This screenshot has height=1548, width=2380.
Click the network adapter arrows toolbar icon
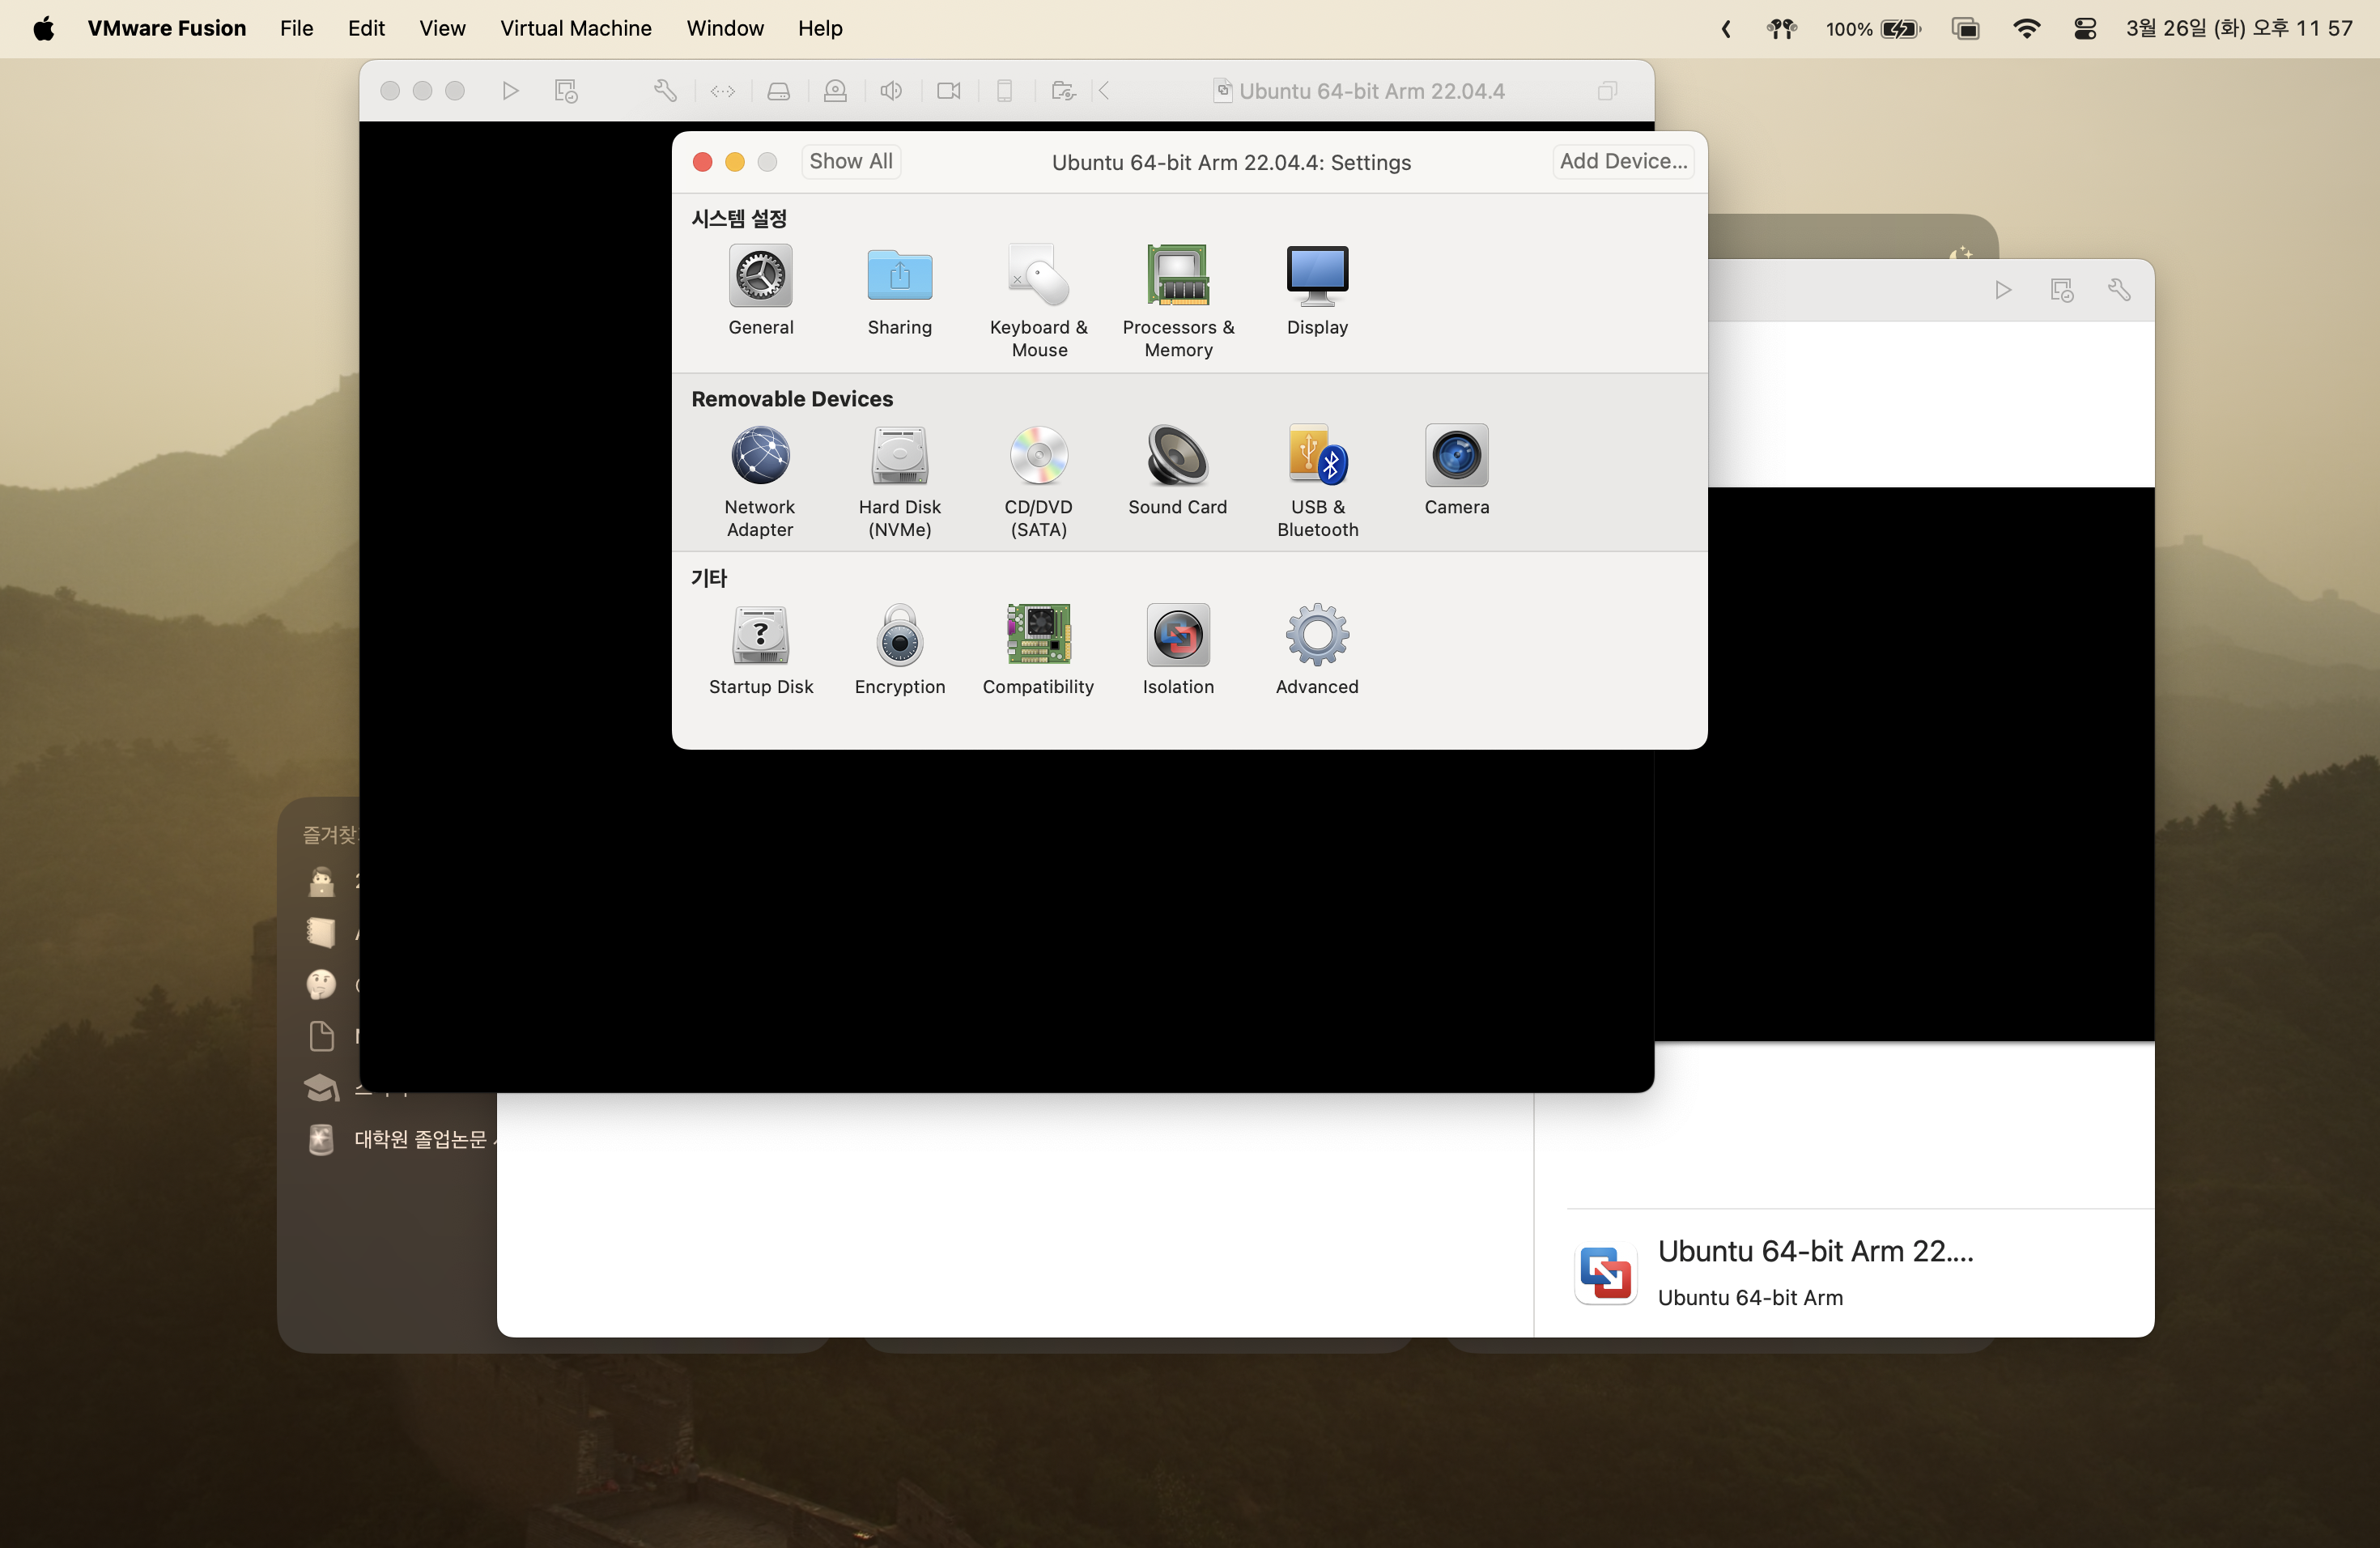[x=722, y=91]
